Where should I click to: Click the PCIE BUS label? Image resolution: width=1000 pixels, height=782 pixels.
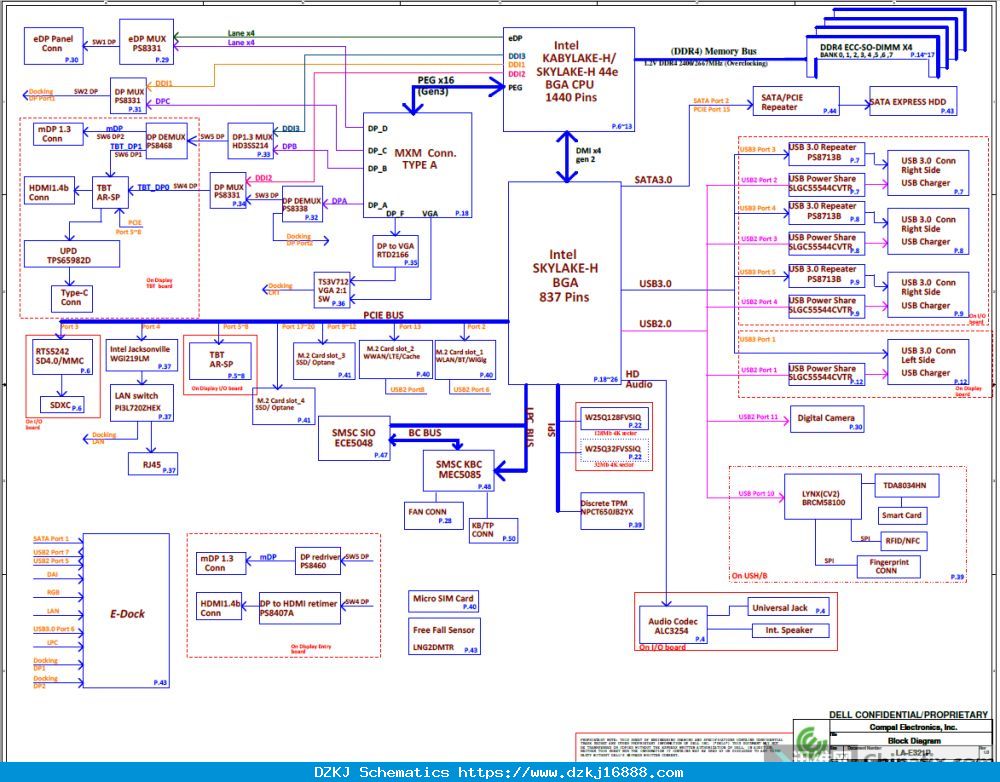(383, 315)
